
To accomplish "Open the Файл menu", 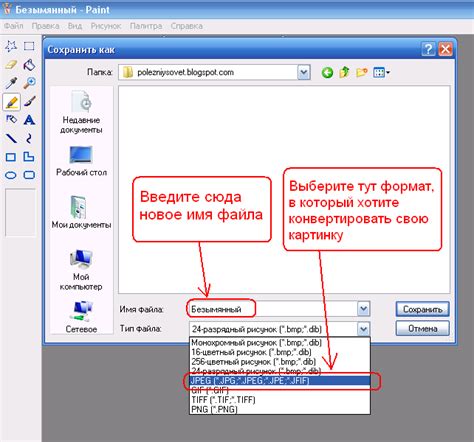I will [x=13, y=26].
